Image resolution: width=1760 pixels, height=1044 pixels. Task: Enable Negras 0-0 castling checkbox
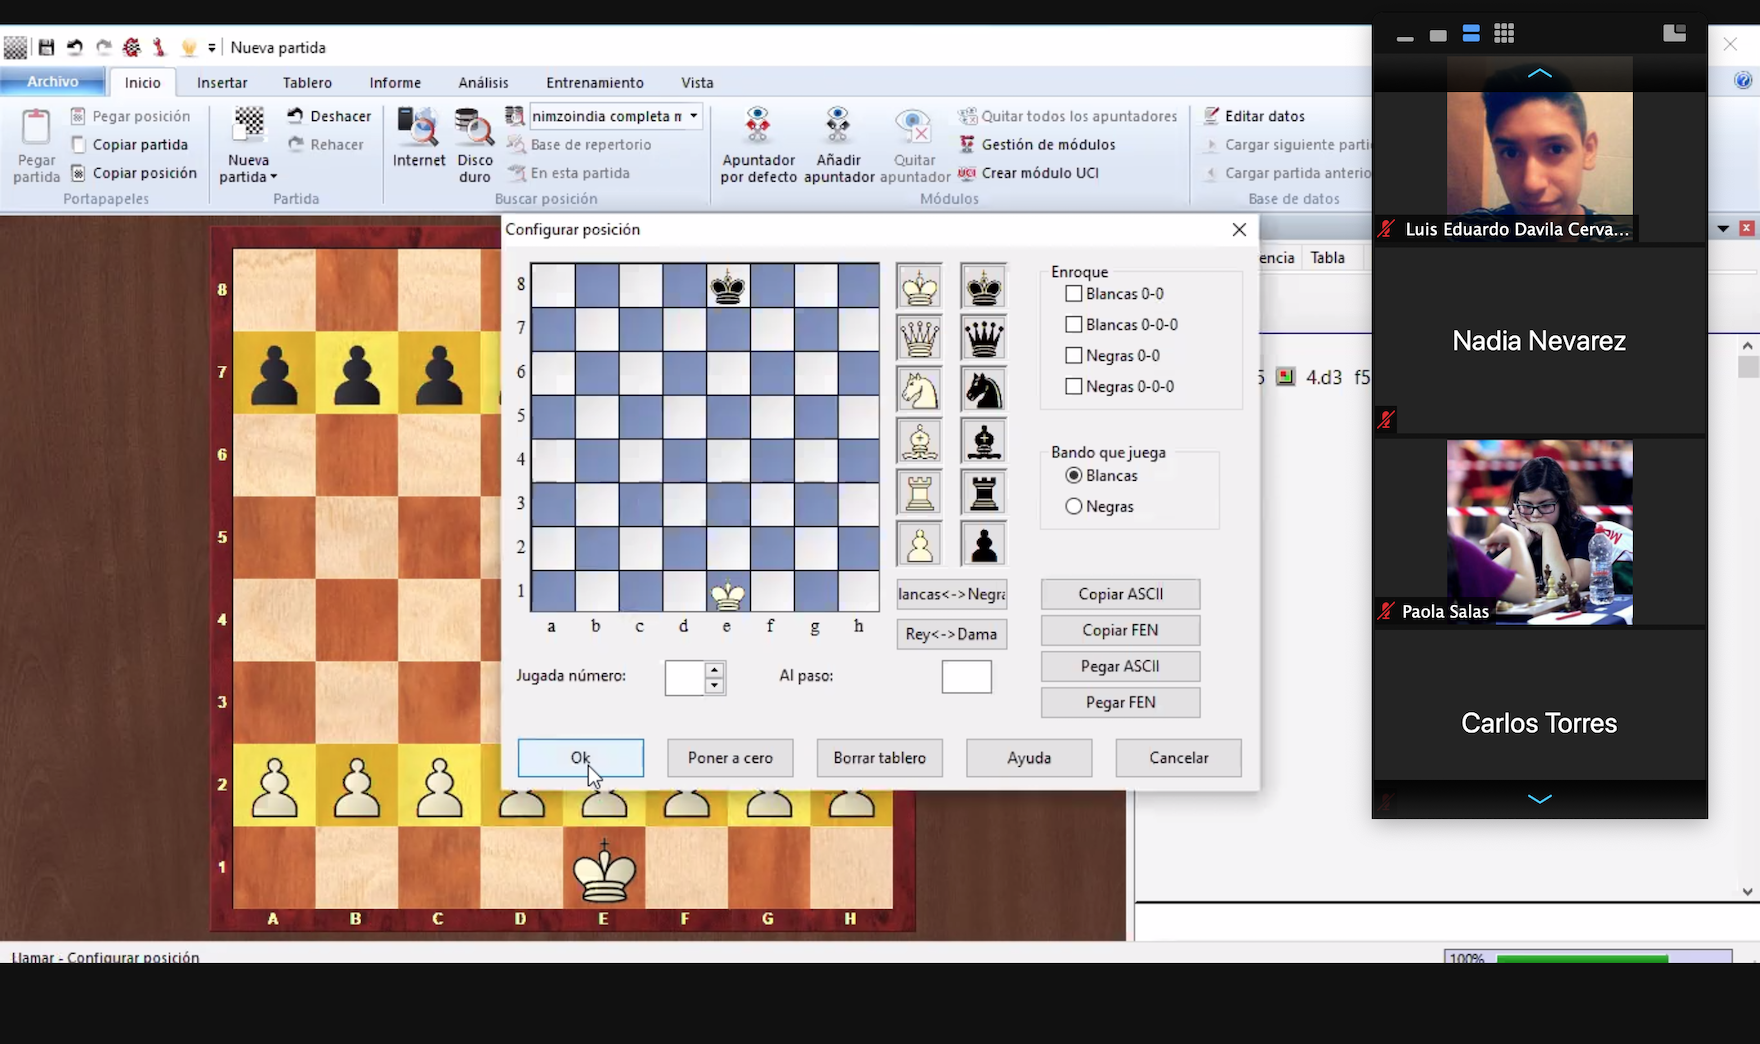click(1074, 356)
